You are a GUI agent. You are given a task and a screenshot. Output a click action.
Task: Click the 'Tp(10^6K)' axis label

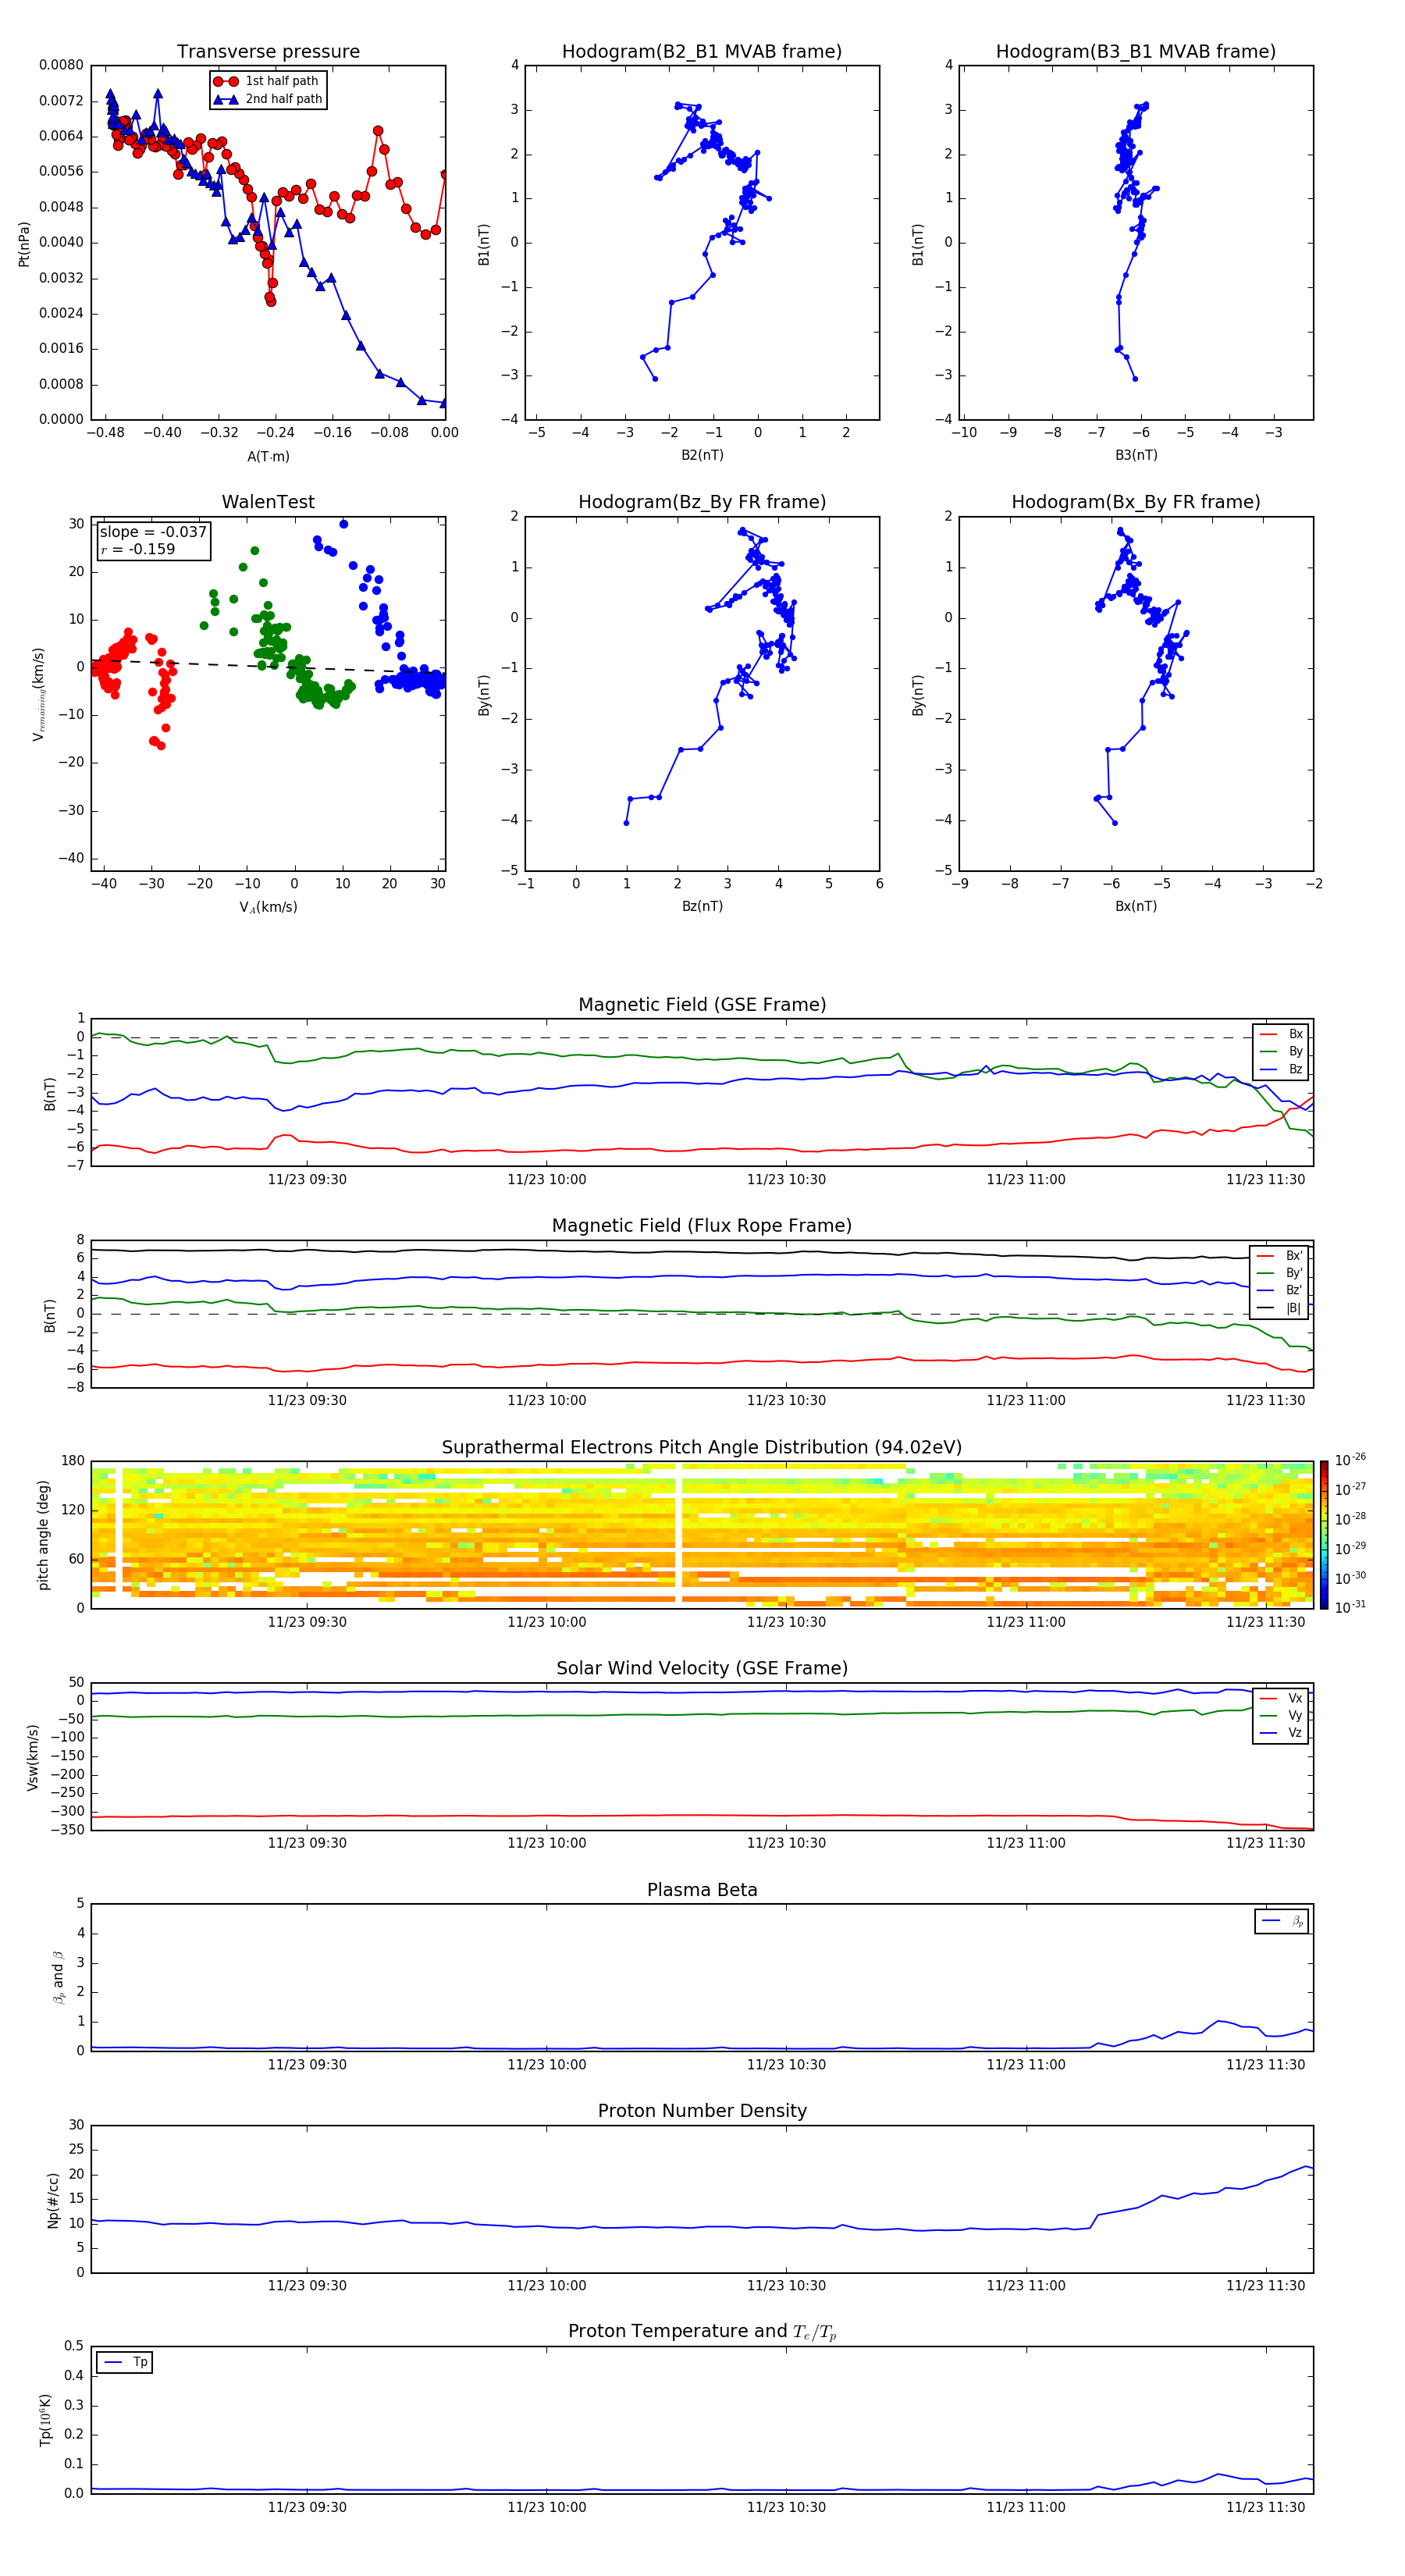[x=45, y=2421]
